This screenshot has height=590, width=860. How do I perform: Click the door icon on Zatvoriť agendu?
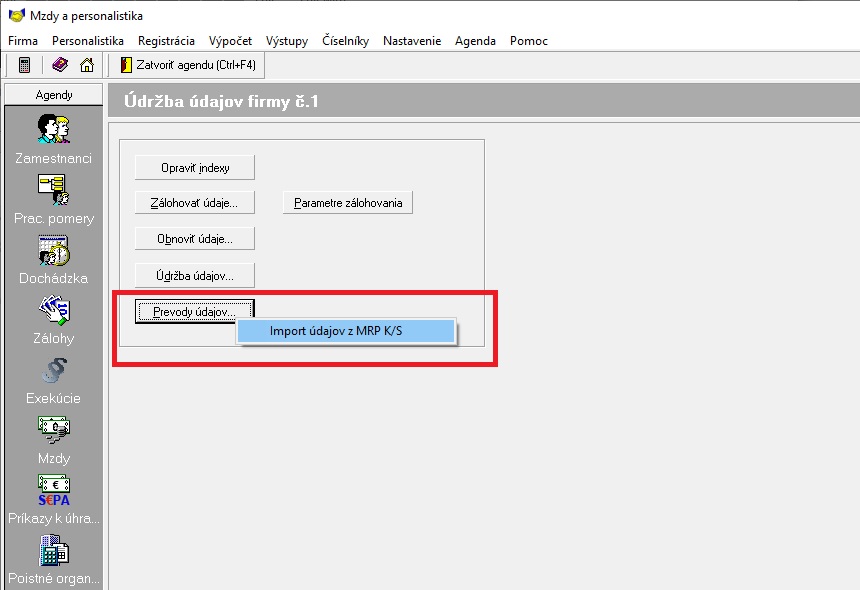126,65
